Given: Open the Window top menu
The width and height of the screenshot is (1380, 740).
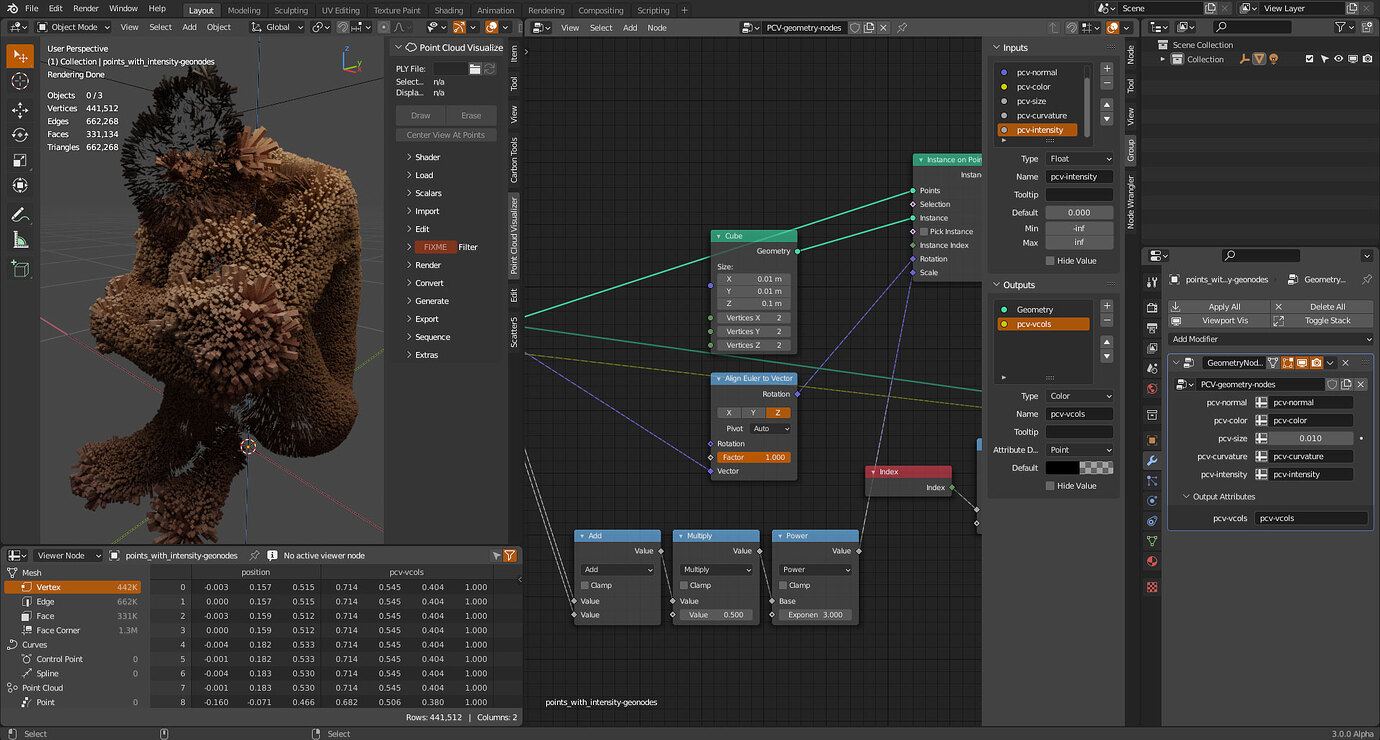Looking at the screenshot, I should coord(123,8).
